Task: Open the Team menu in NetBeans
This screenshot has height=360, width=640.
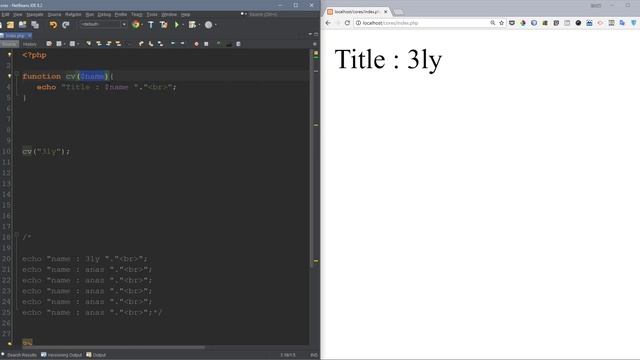Action: click(136, 14)
